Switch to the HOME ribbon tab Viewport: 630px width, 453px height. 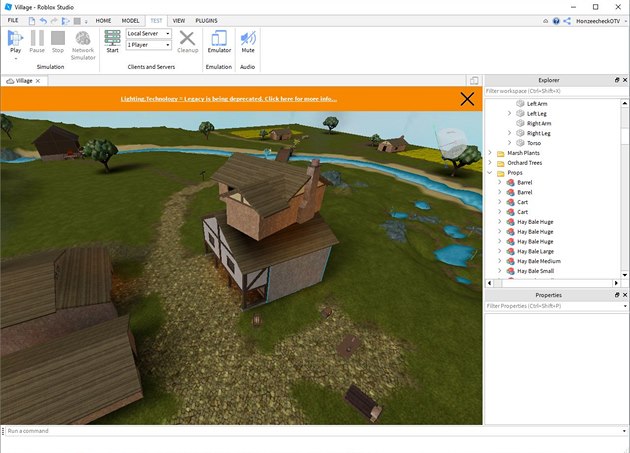[x=103, y=20]
